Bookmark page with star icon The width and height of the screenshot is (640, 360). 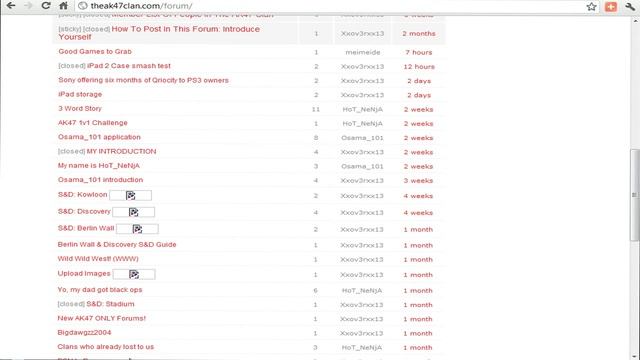591,6
